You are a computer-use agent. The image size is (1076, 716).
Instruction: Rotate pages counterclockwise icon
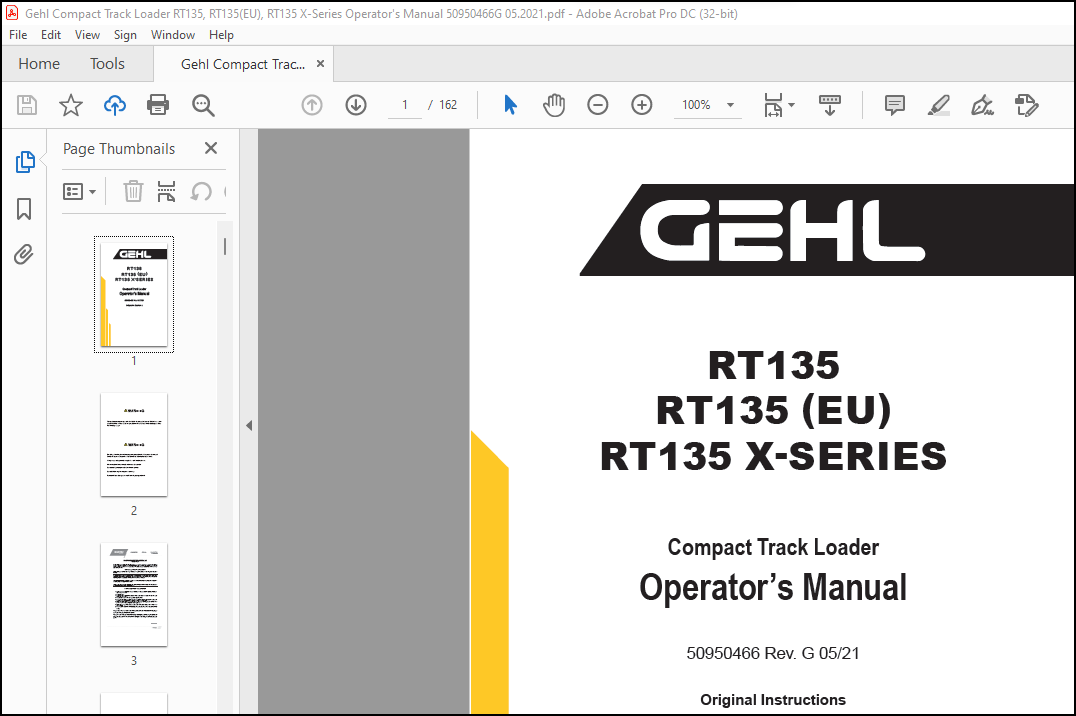pos(201,192)
